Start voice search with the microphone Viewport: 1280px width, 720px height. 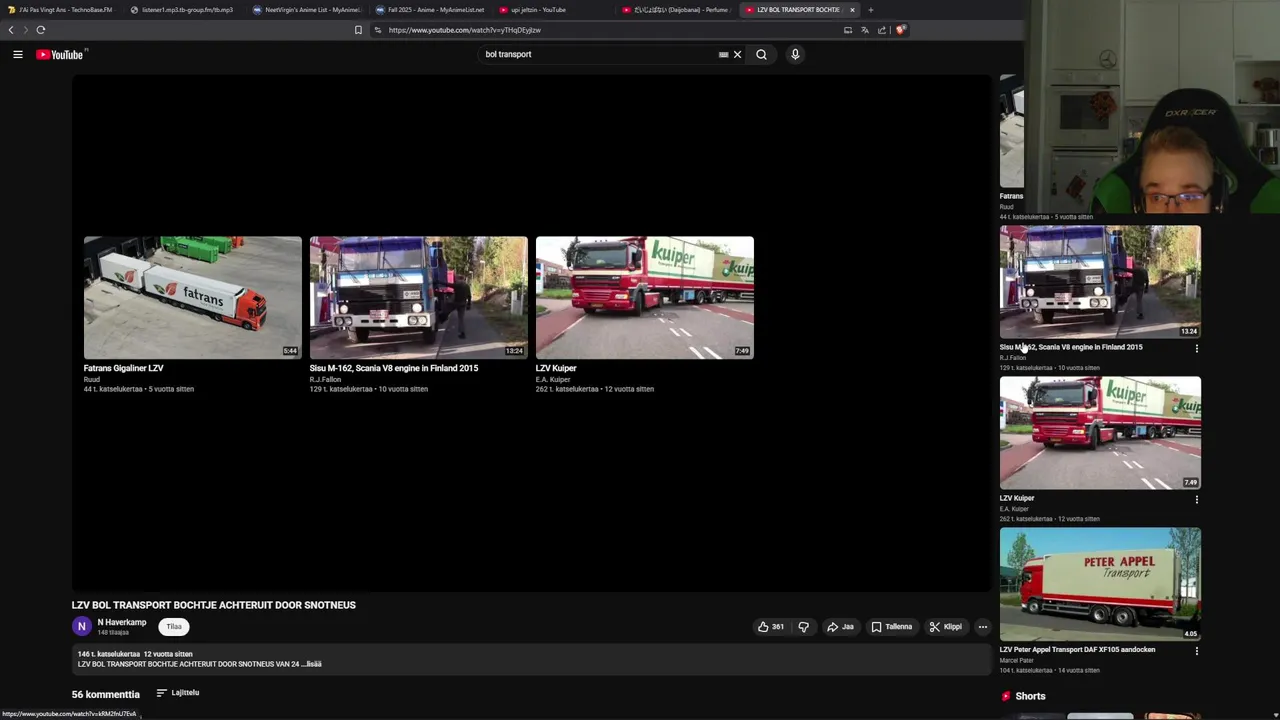click(795, 55)
